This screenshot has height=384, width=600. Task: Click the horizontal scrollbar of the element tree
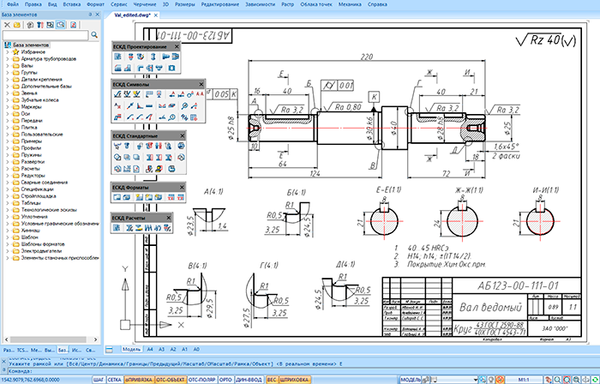51,340
